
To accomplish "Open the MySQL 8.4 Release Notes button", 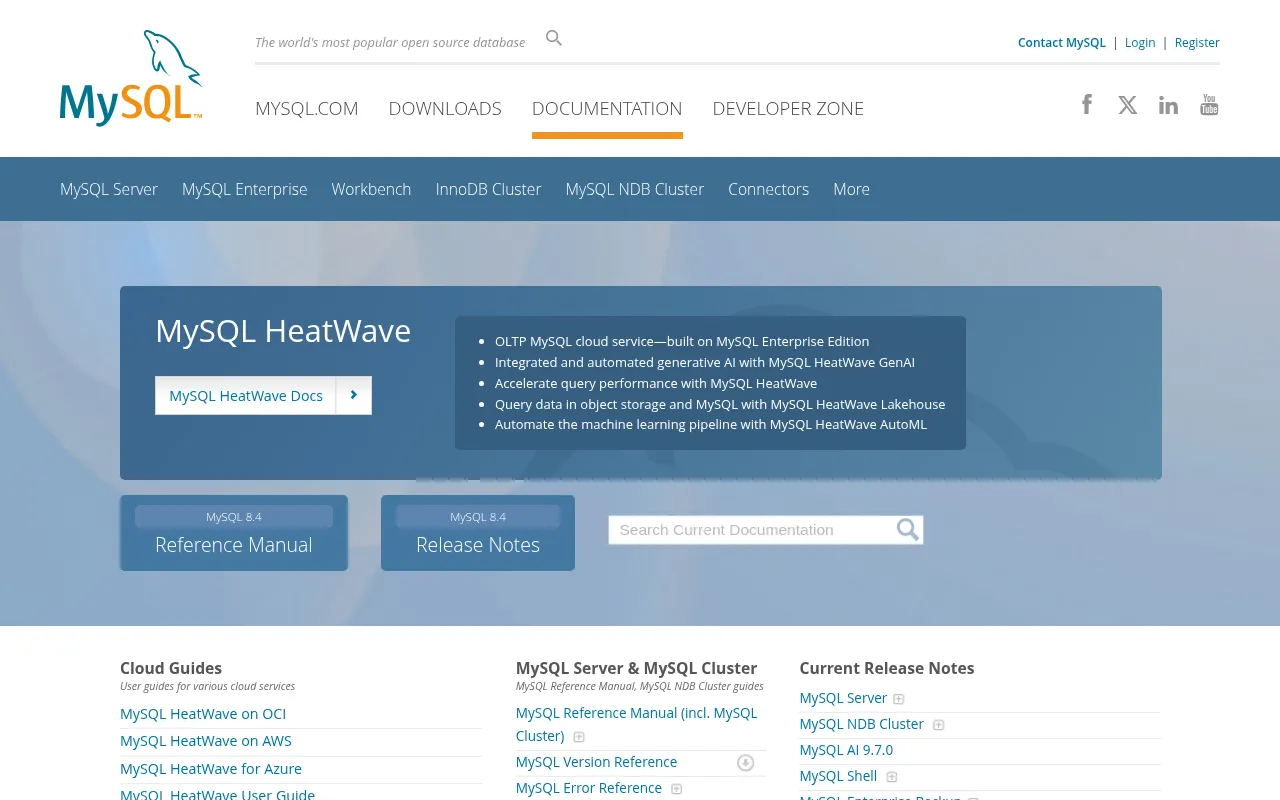I will pos(478,533).
